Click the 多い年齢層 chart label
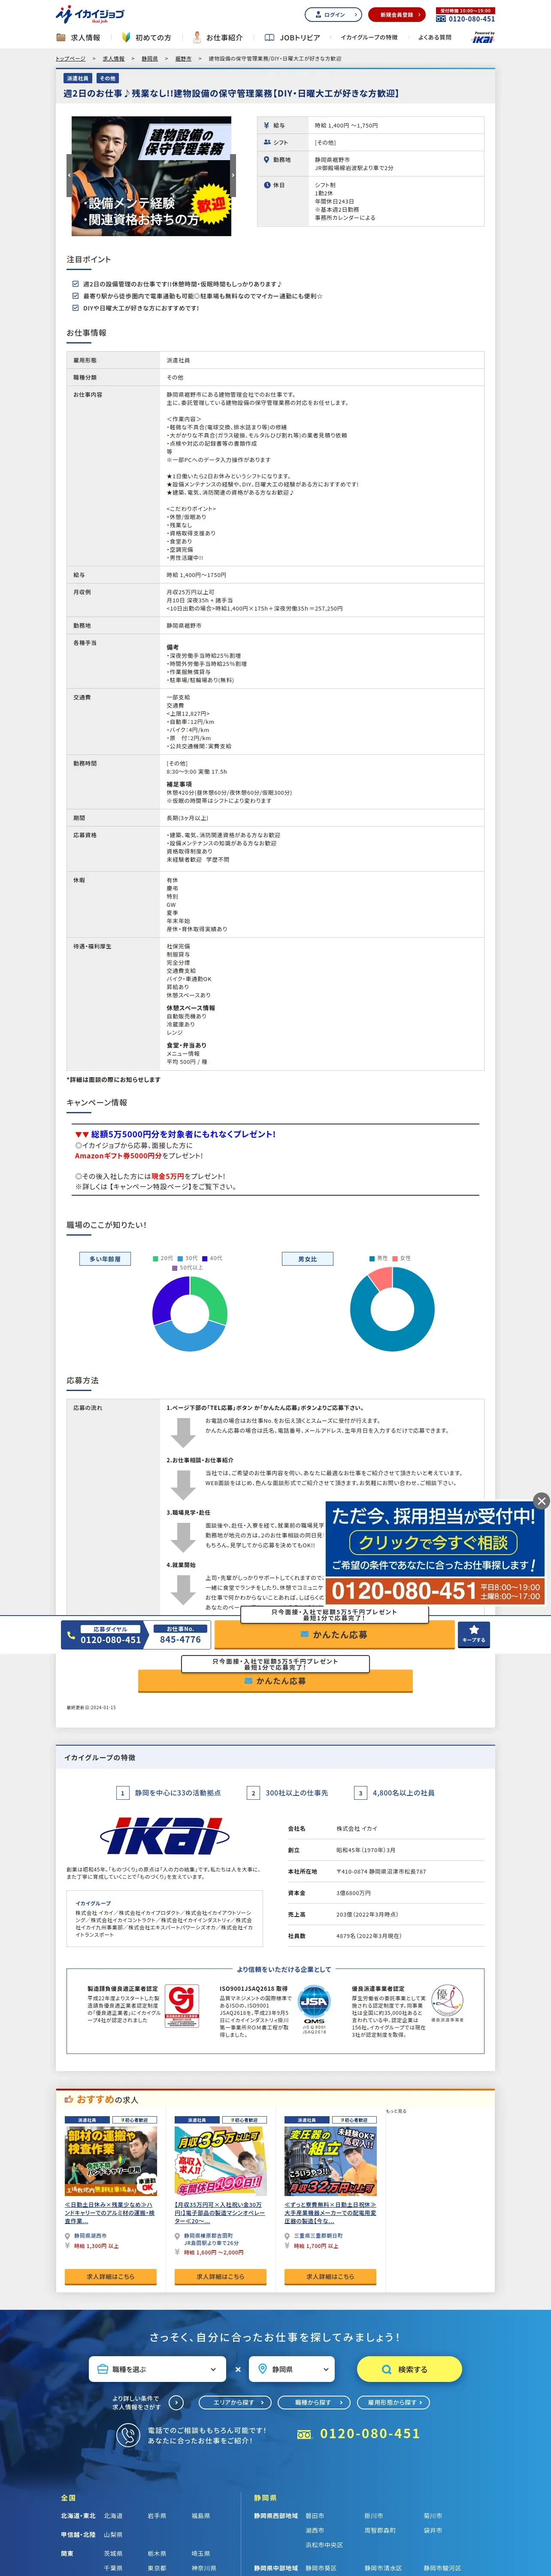The height and width of the screenshot is (2576, 551). tap(105, 1259)
